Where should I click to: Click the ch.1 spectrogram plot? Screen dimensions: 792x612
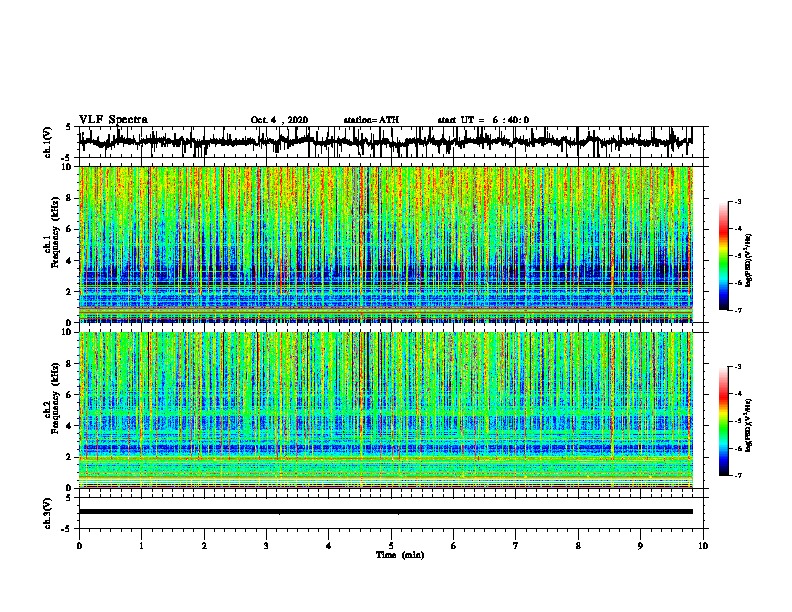(386, 244)
